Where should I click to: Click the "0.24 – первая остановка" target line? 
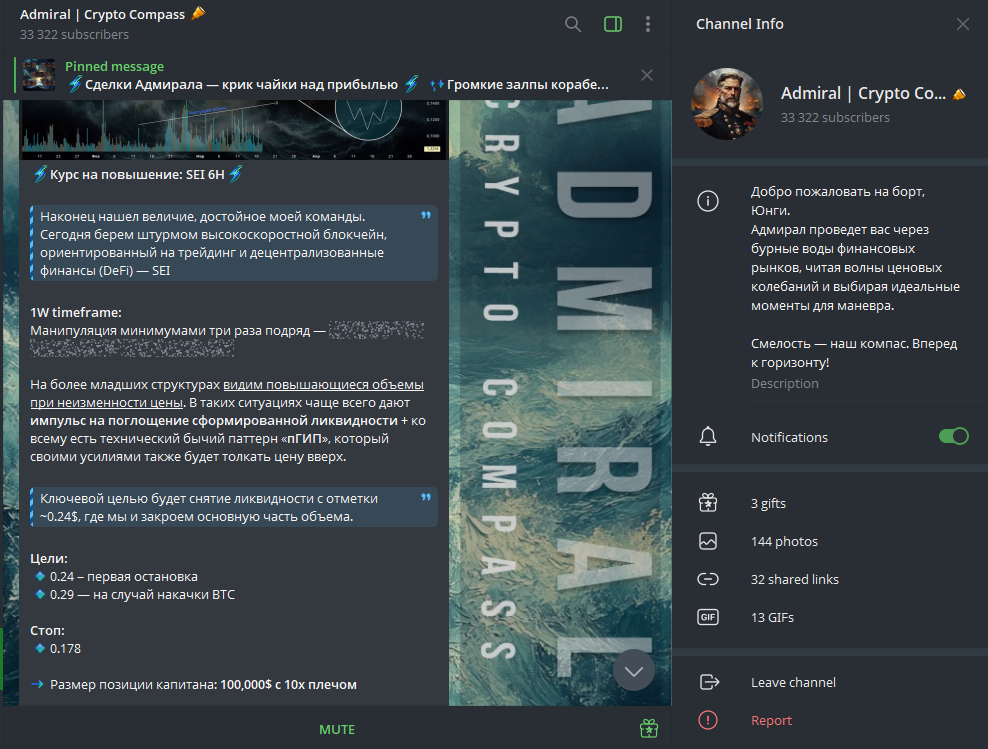coord(124,576)
